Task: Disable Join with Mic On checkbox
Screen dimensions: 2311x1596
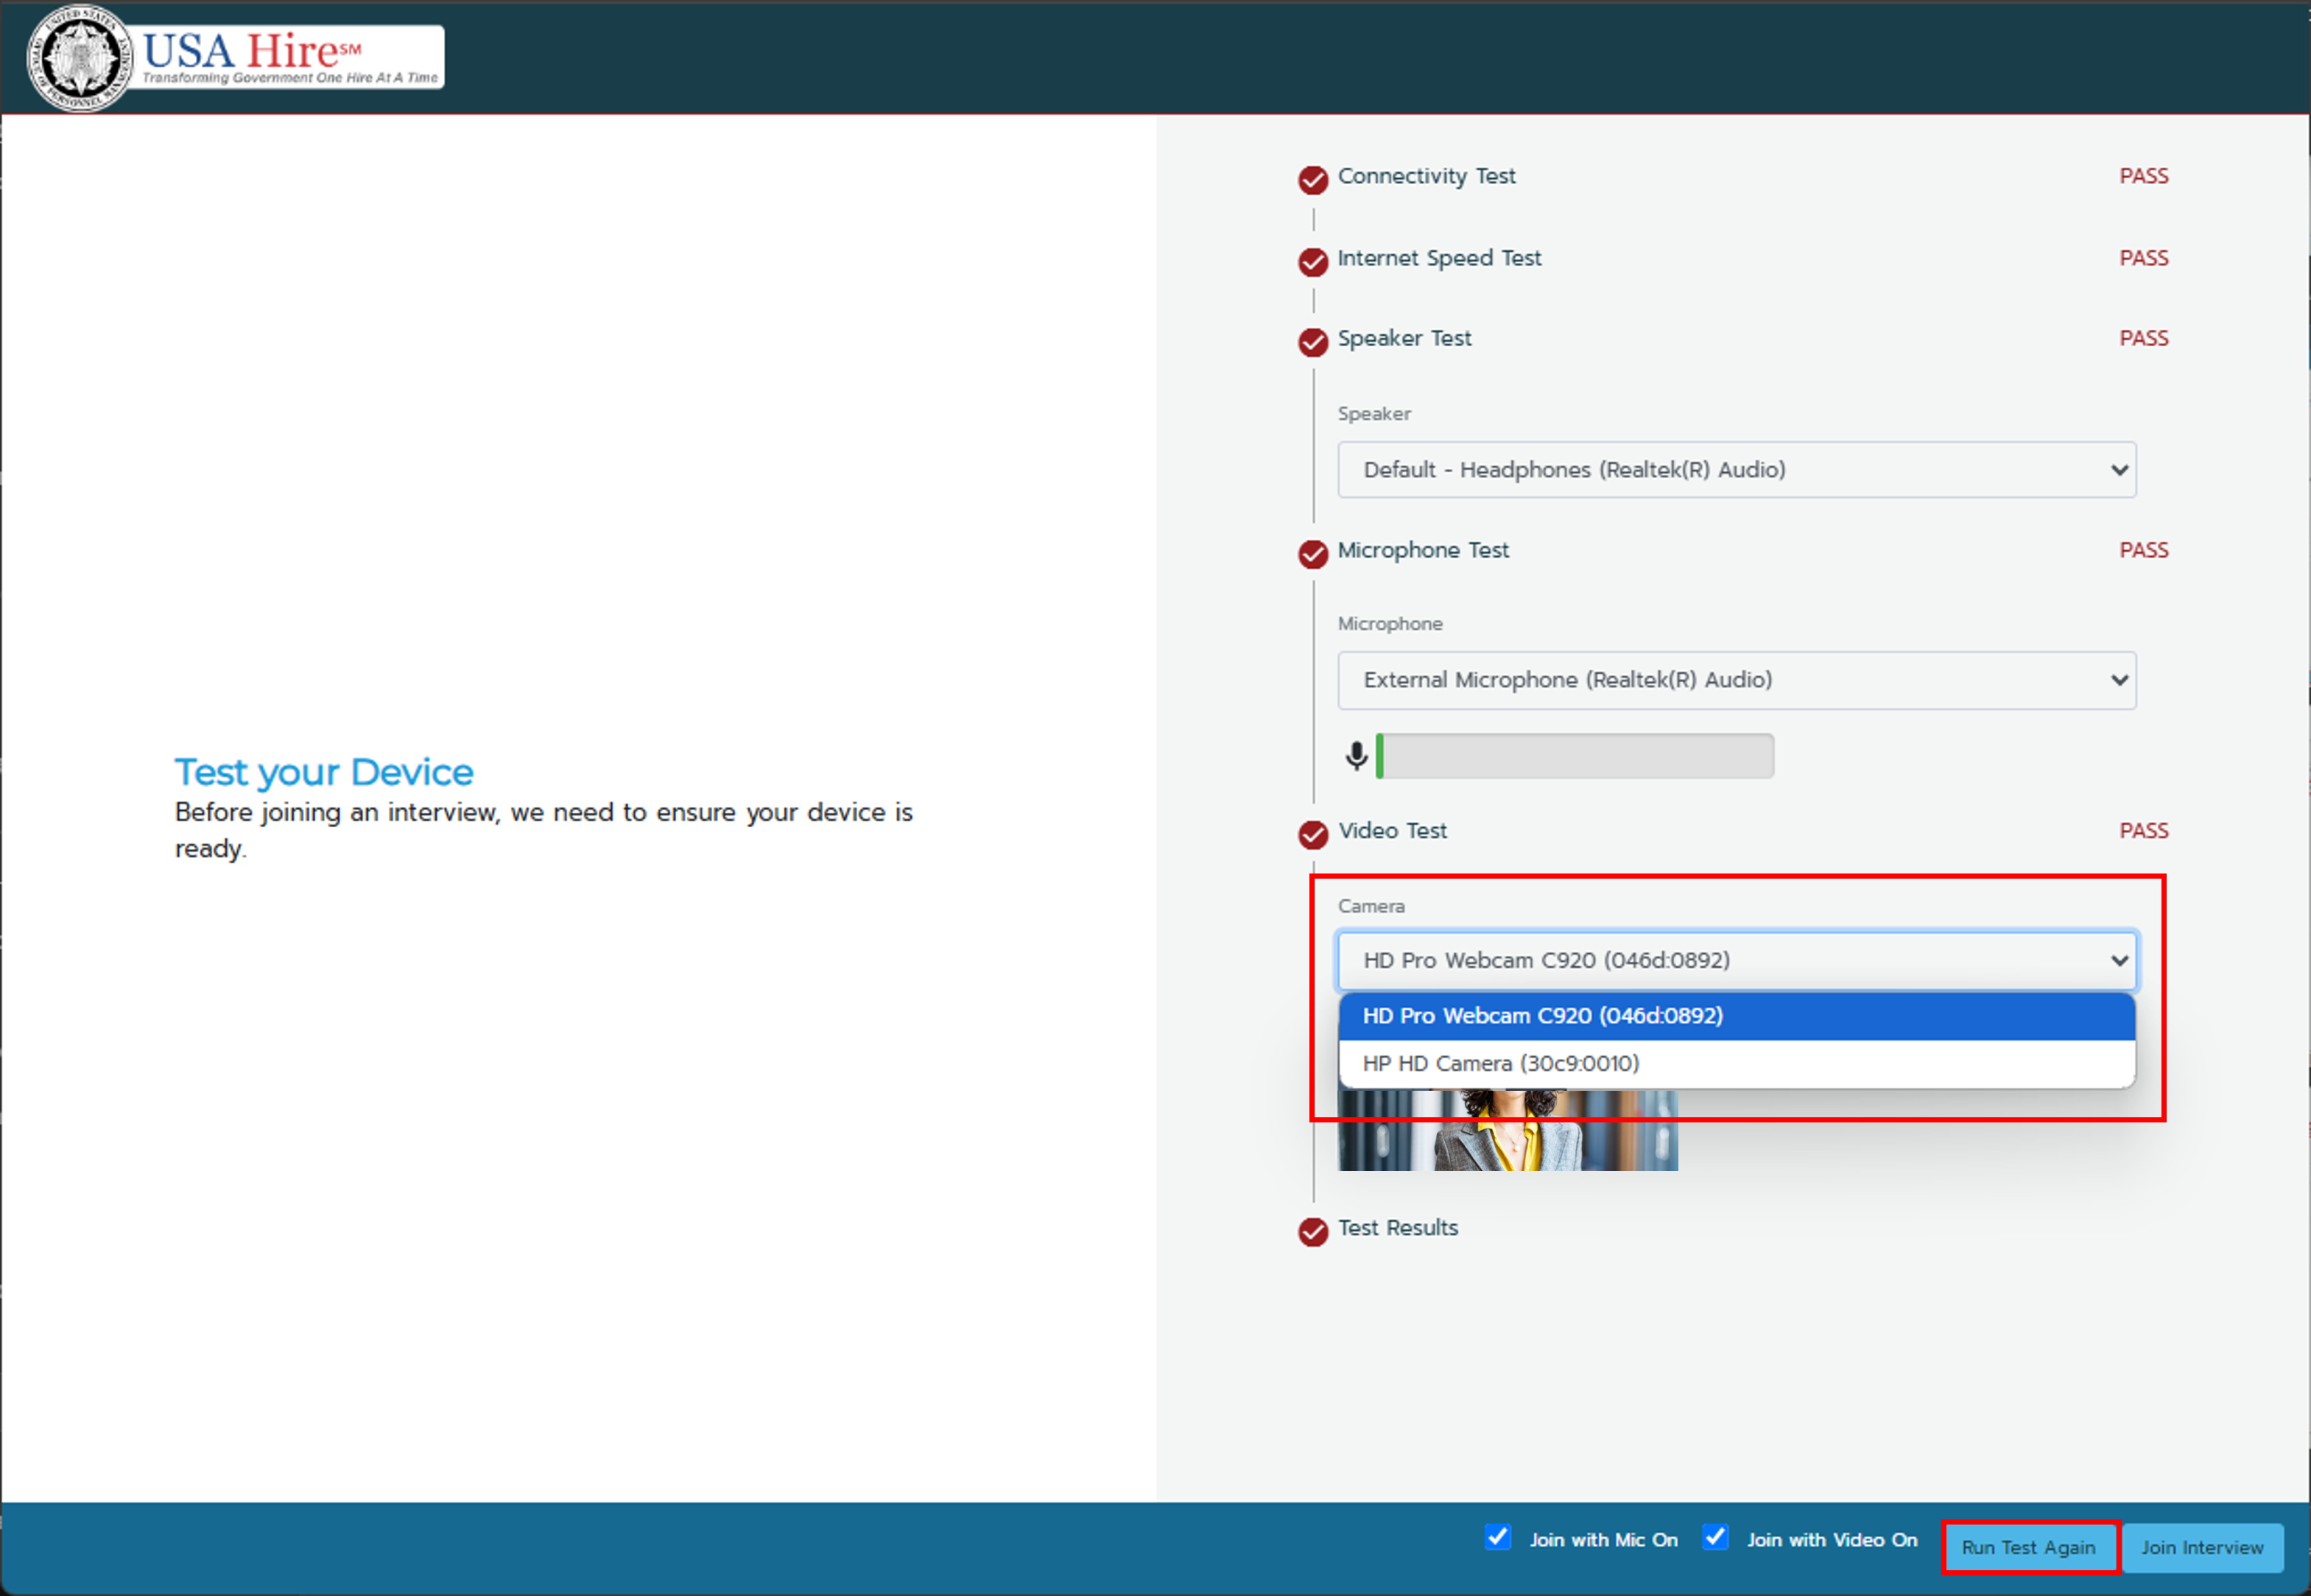Action: 1497,1537
